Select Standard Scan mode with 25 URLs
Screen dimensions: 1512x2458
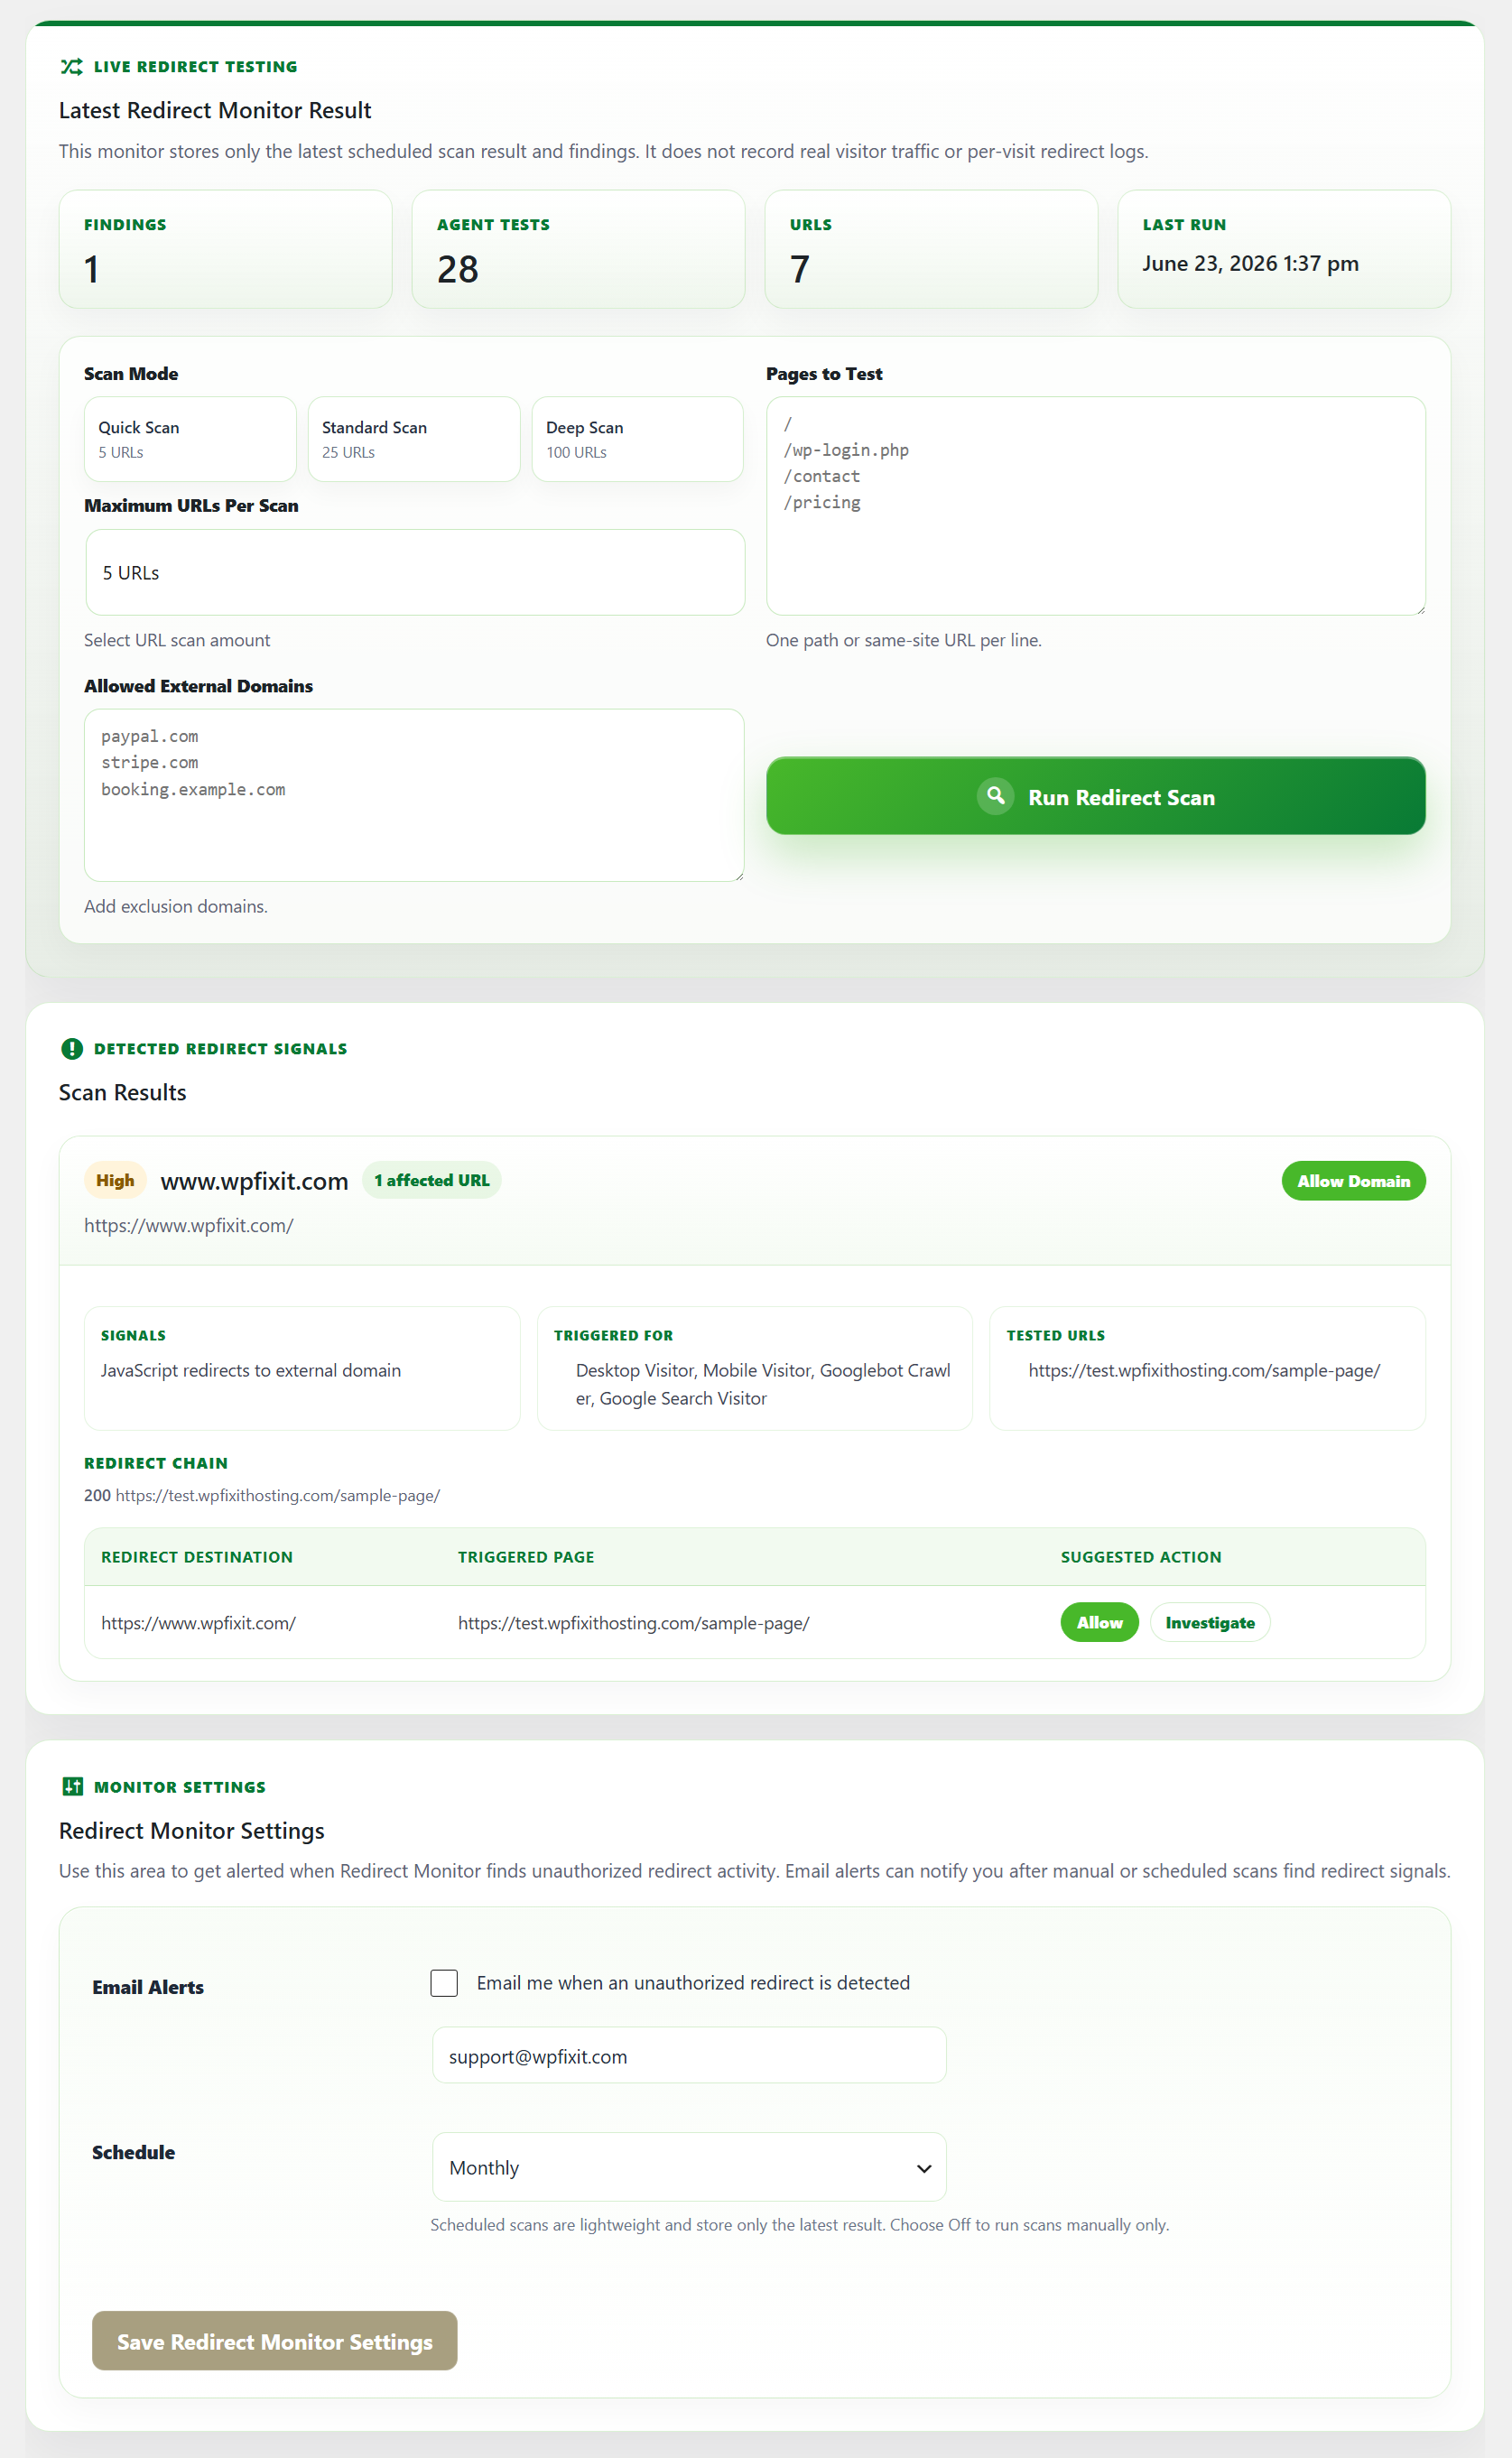click(x=414, y=439)
